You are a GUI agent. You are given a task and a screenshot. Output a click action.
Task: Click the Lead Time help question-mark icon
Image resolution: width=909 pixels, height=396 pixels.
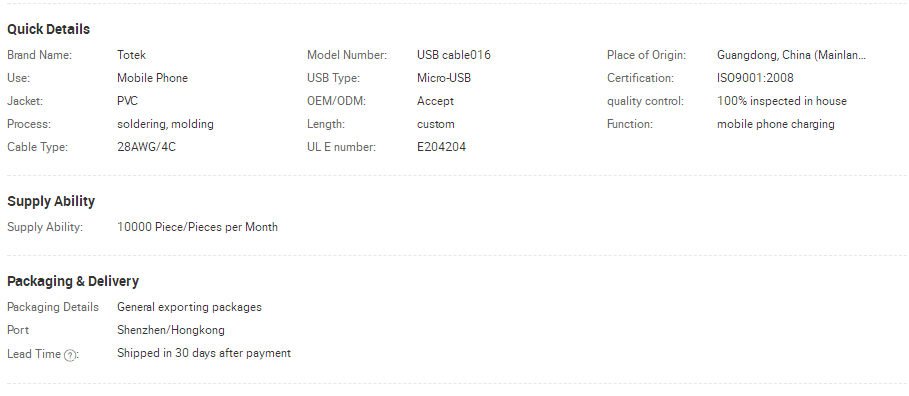(x=70, y=355)
